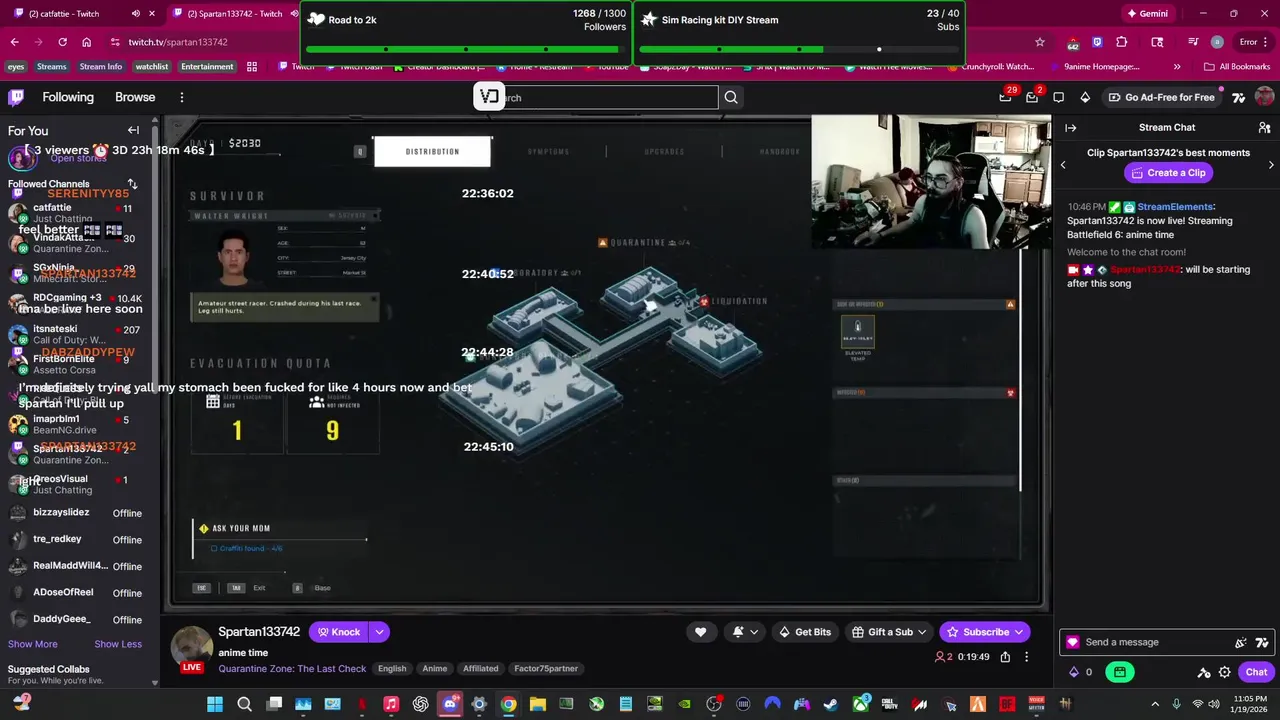Click Show More in followed channels

coord(33,644)
